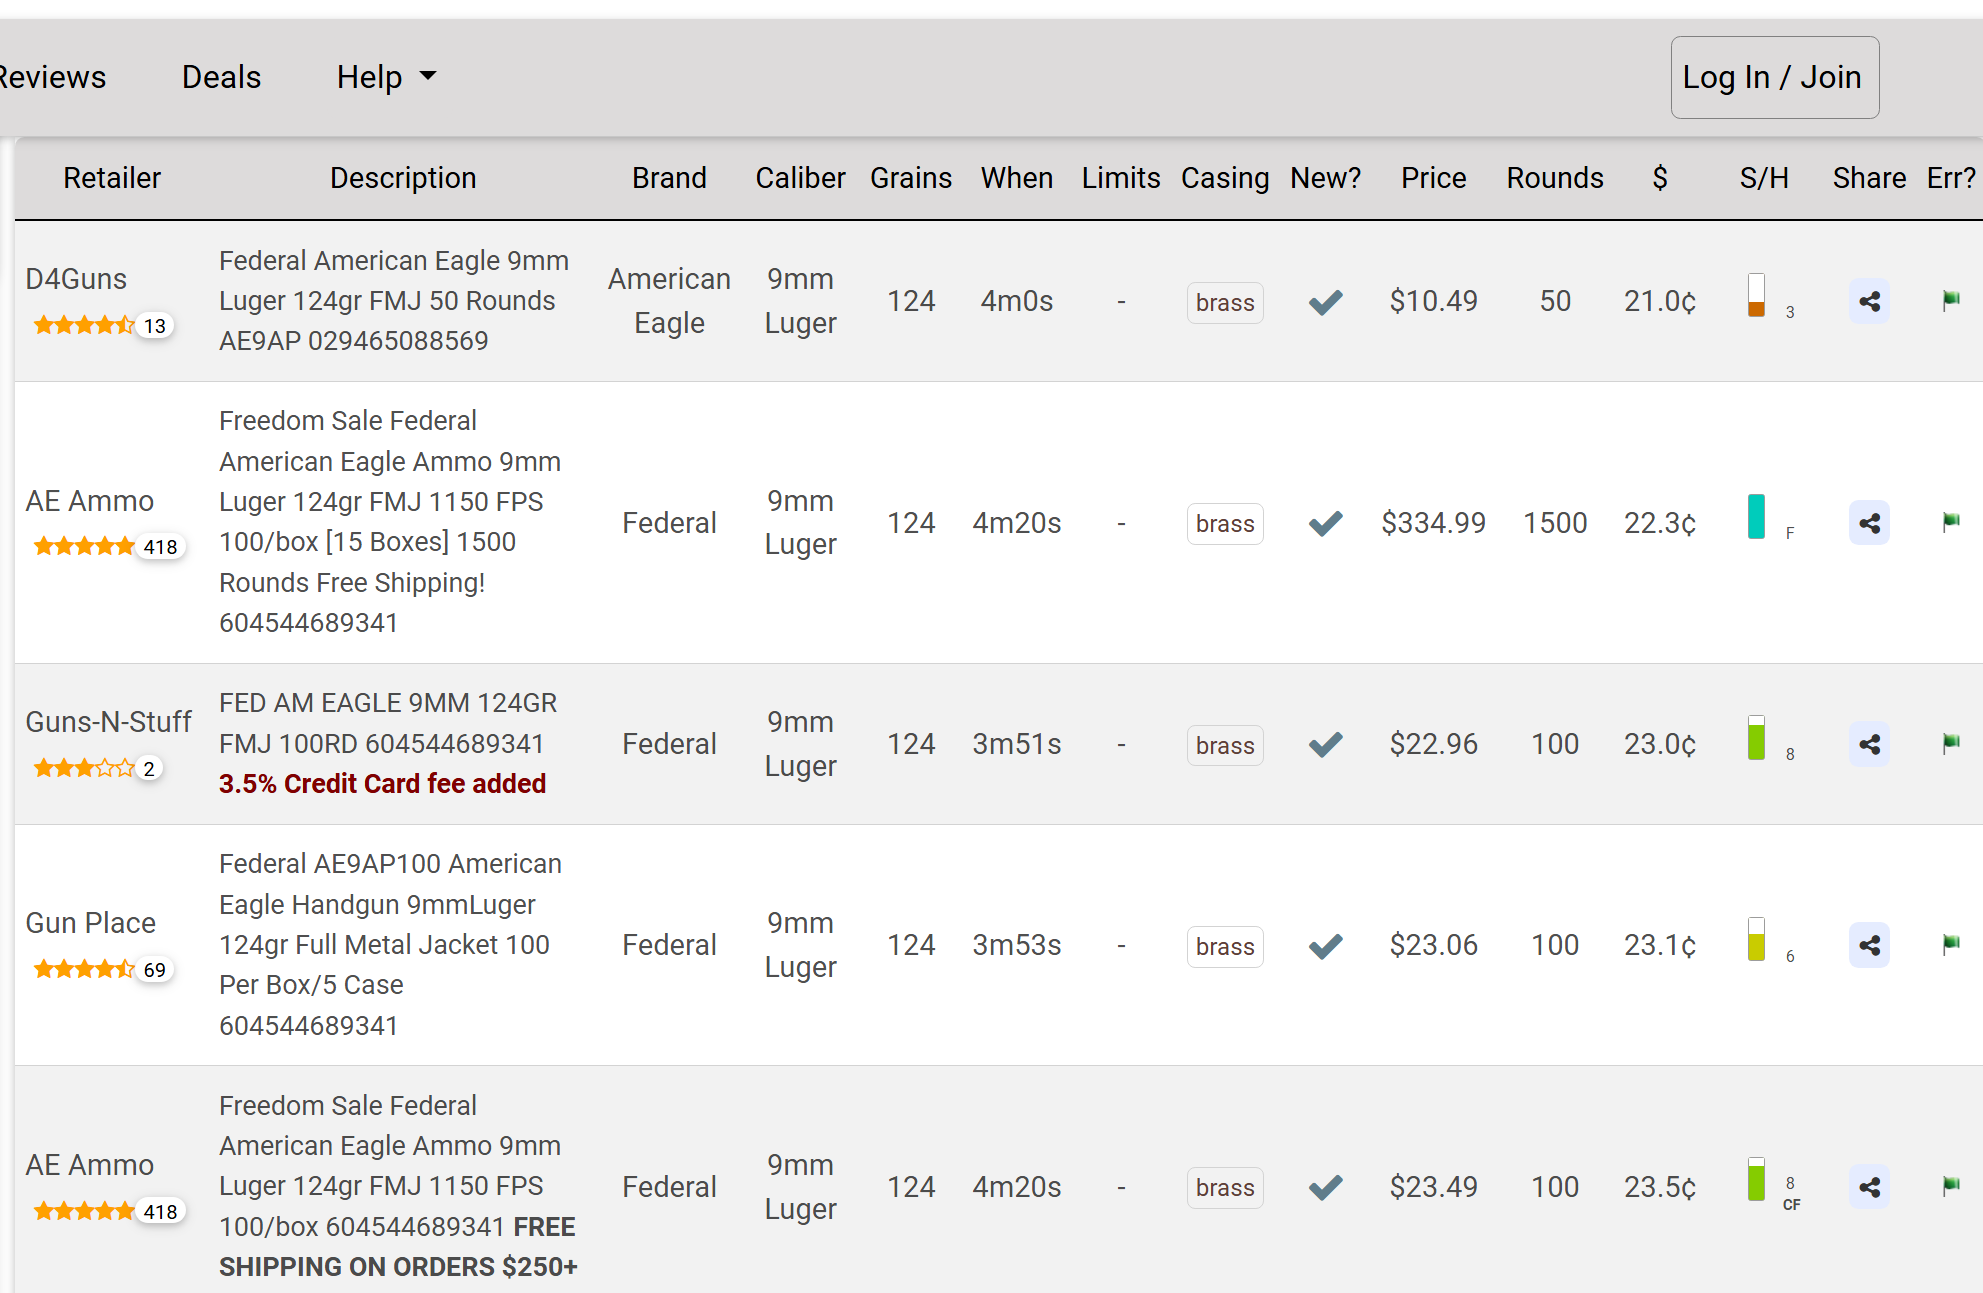Viewport: 1983px width, 1293px height.
Task: Click the New checkmark on $334.99 listing
Action: tap(1325, 523)
